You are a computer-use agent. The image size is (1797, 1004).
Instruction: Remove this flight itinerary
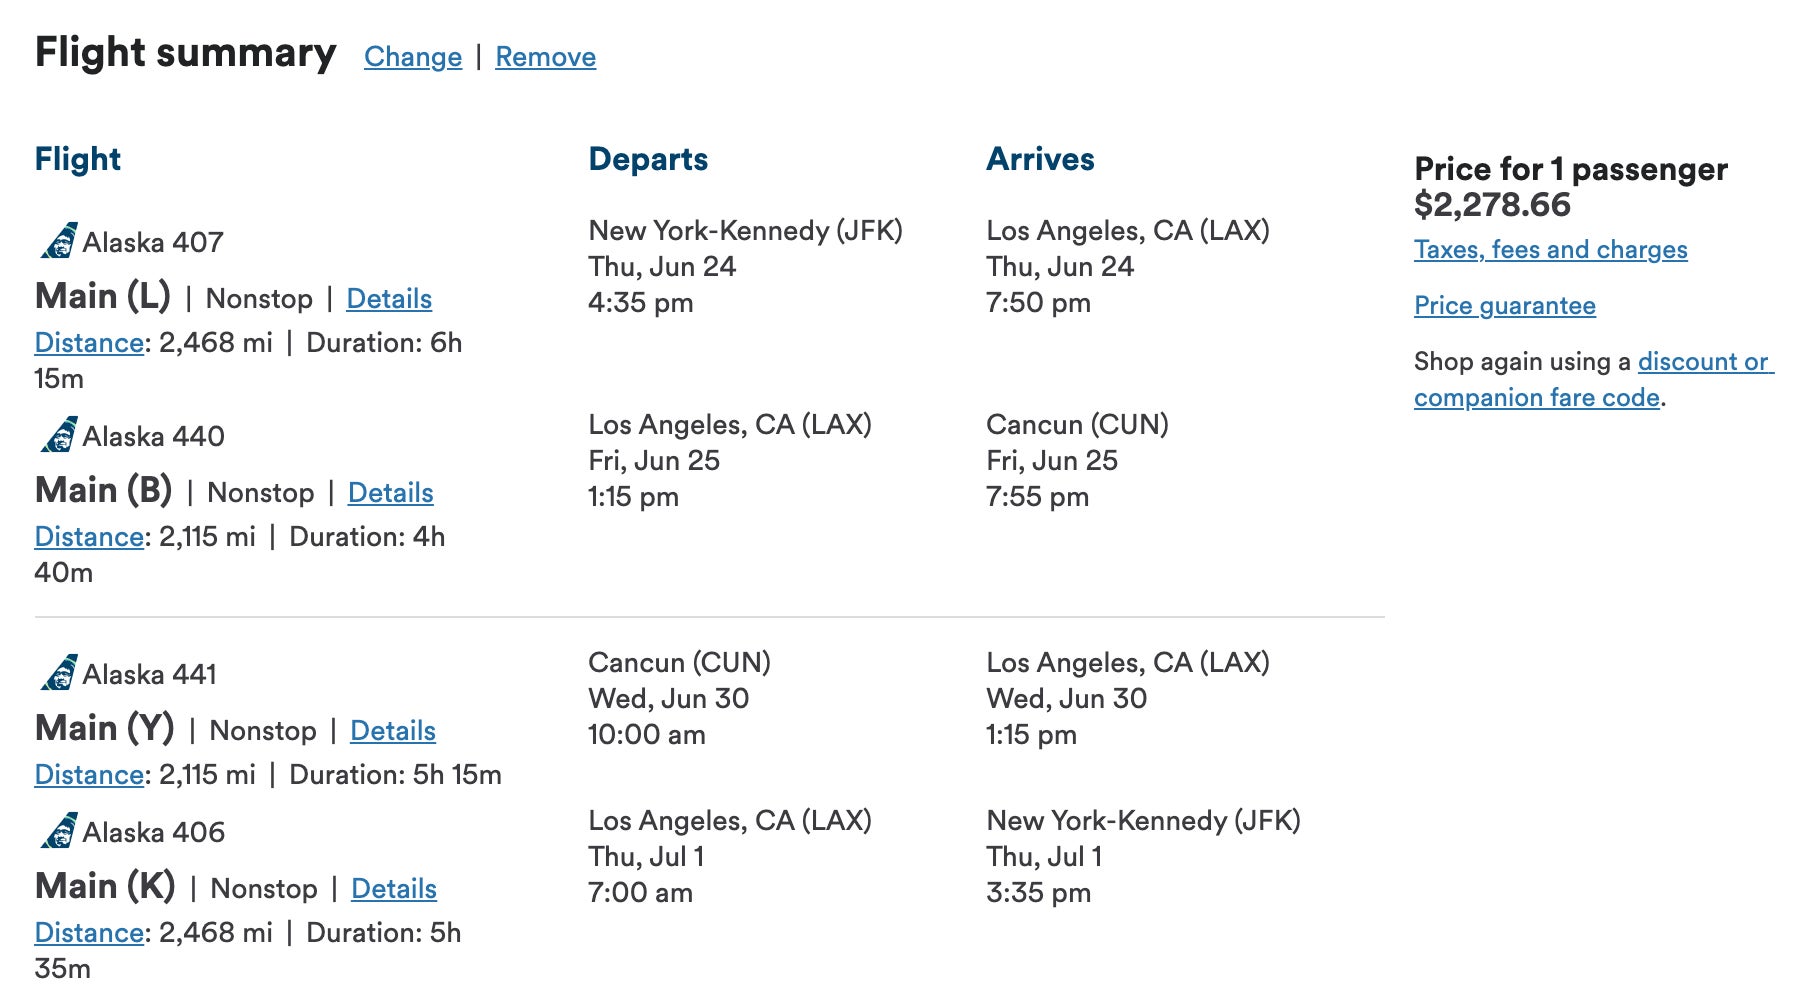(x=544, y=57)
